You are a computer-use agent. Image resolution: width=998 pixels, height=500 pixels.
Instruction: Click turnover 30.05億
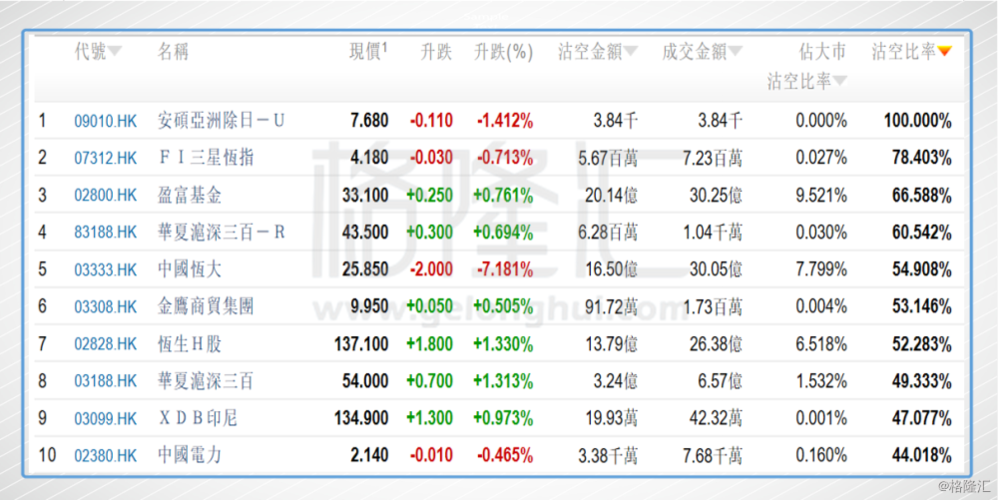click(x=716, y=270)
